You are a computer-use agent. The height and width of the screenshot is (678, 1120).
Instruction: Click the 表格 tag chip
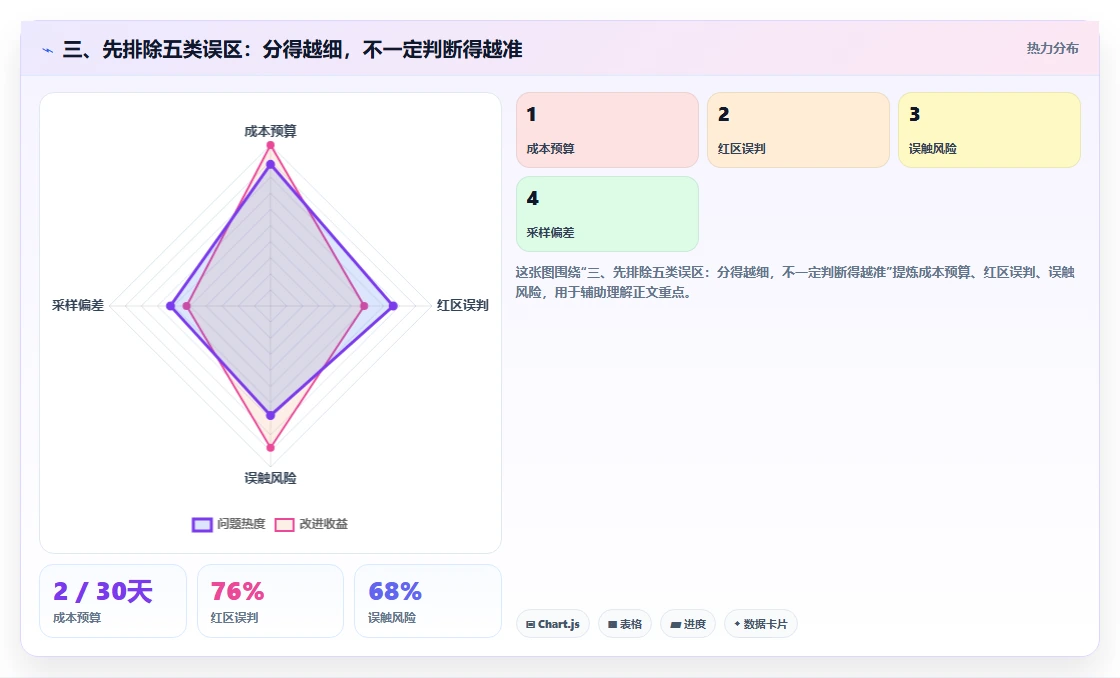click(625, 624)
